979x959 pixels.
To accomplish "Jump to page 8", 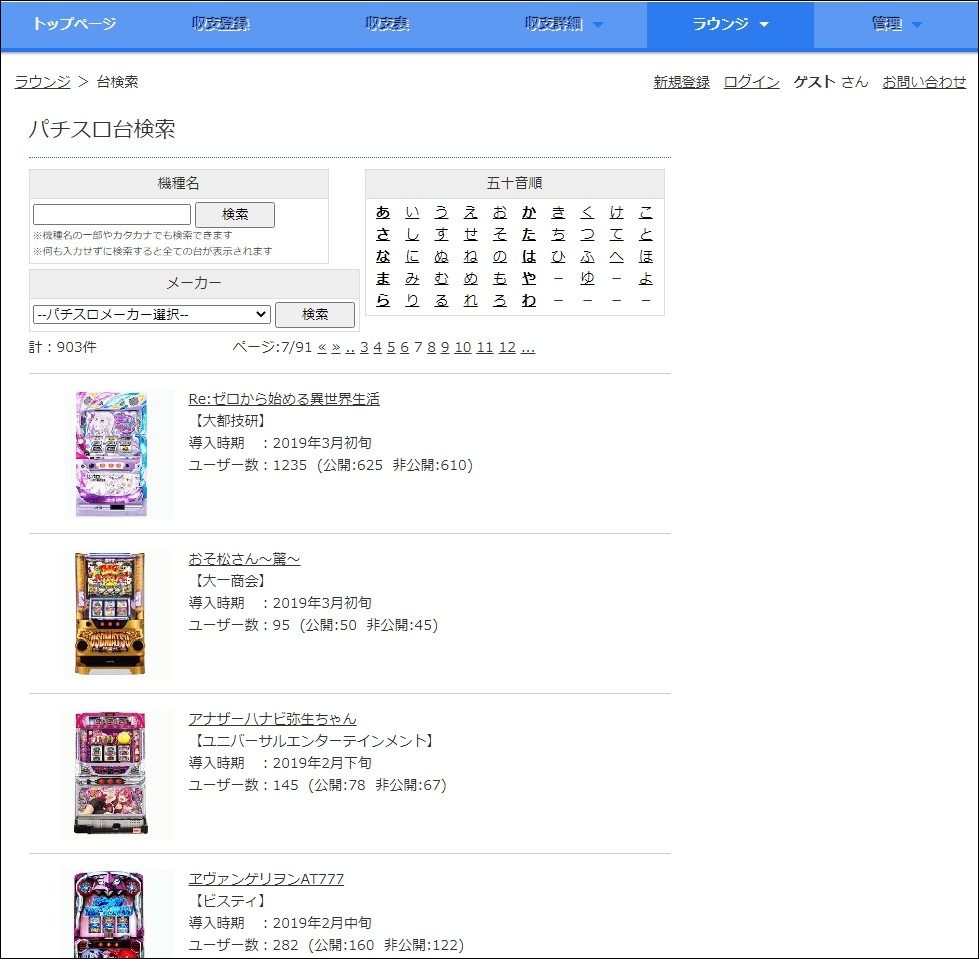I will (x=431, y=347).
